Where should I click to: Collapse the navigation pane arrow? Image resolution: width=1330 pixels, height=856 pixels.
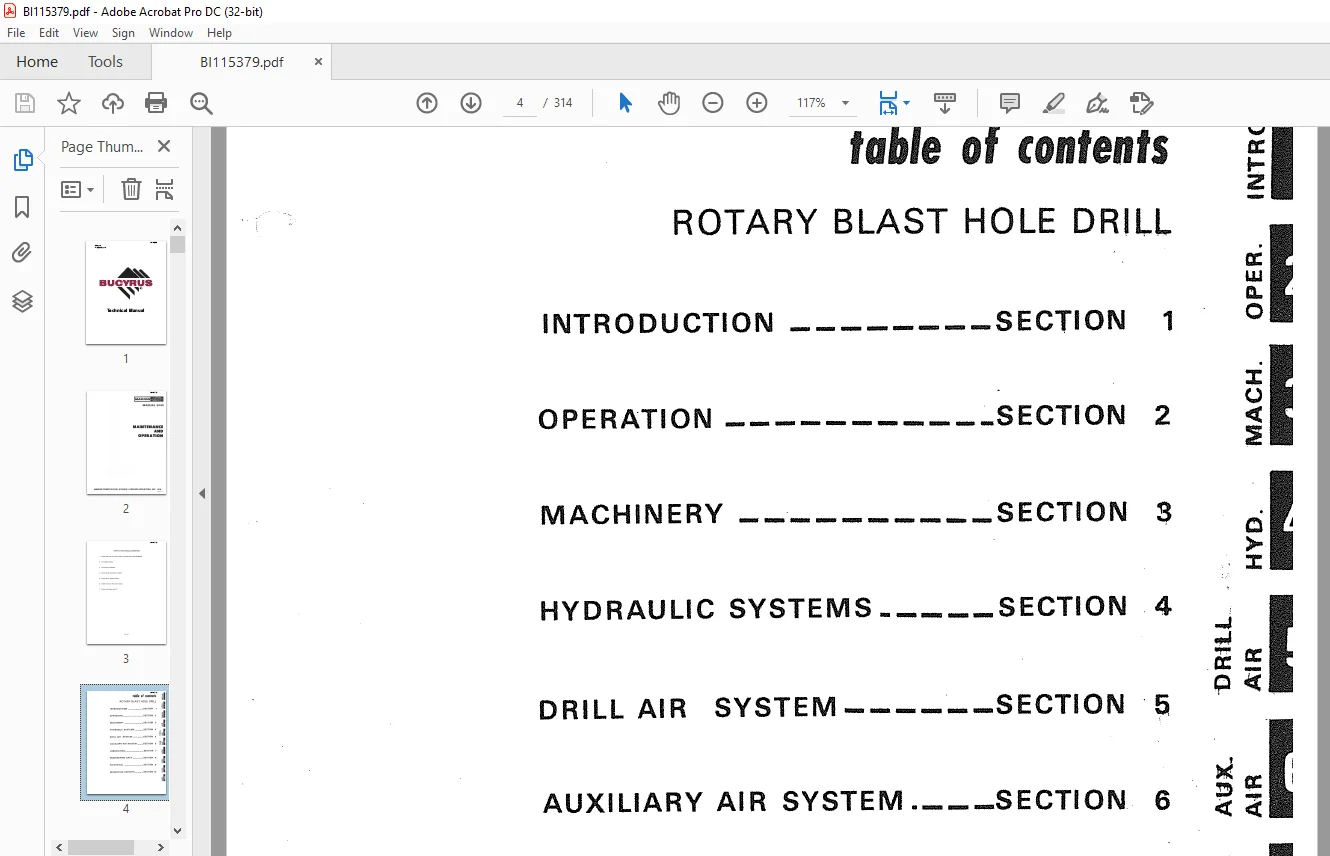pyautogui.click(x=202, y=493)
